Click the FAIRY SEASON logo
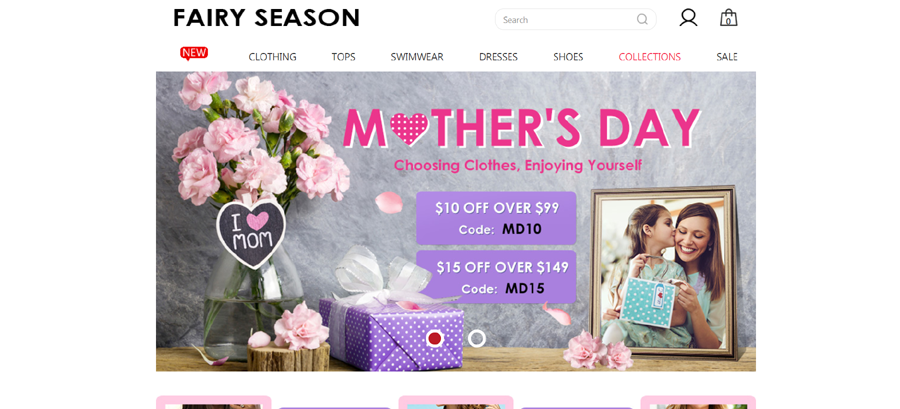This screenshot has height=409, width=900. (266, 18)
